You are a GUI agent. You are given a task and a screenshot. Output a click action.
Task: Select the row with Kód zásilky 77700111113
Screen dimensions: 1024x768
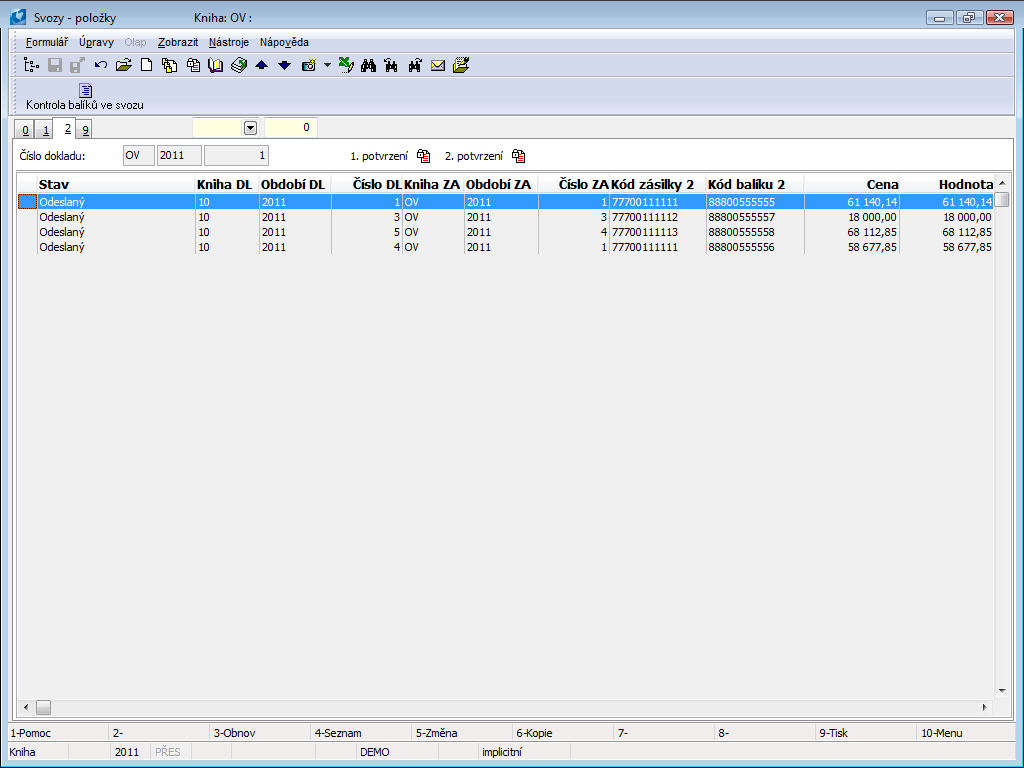[x=644, y=232]
